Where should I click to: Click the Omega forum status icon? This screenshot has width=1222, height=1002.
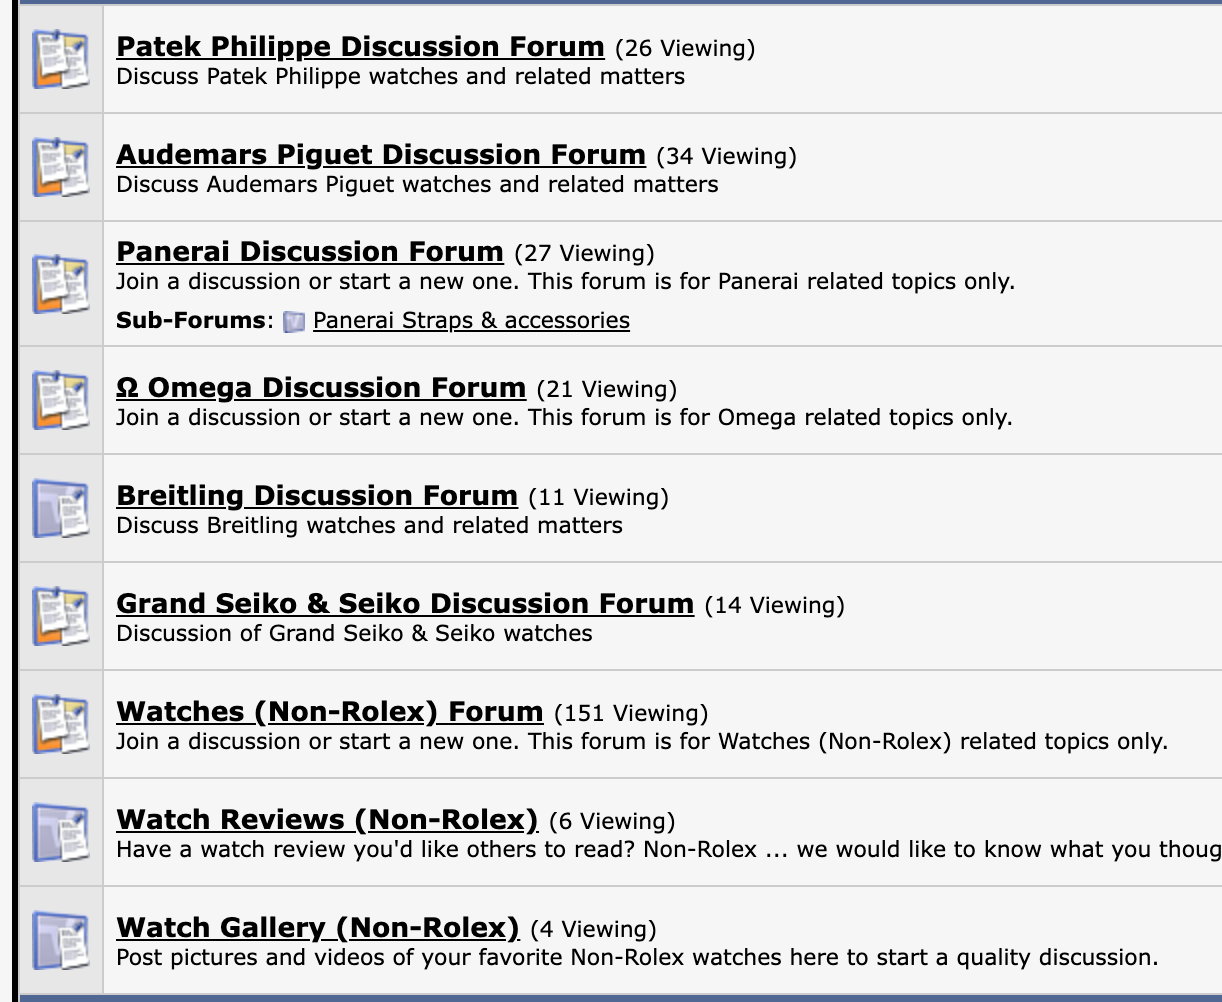[x=60, y=400]
